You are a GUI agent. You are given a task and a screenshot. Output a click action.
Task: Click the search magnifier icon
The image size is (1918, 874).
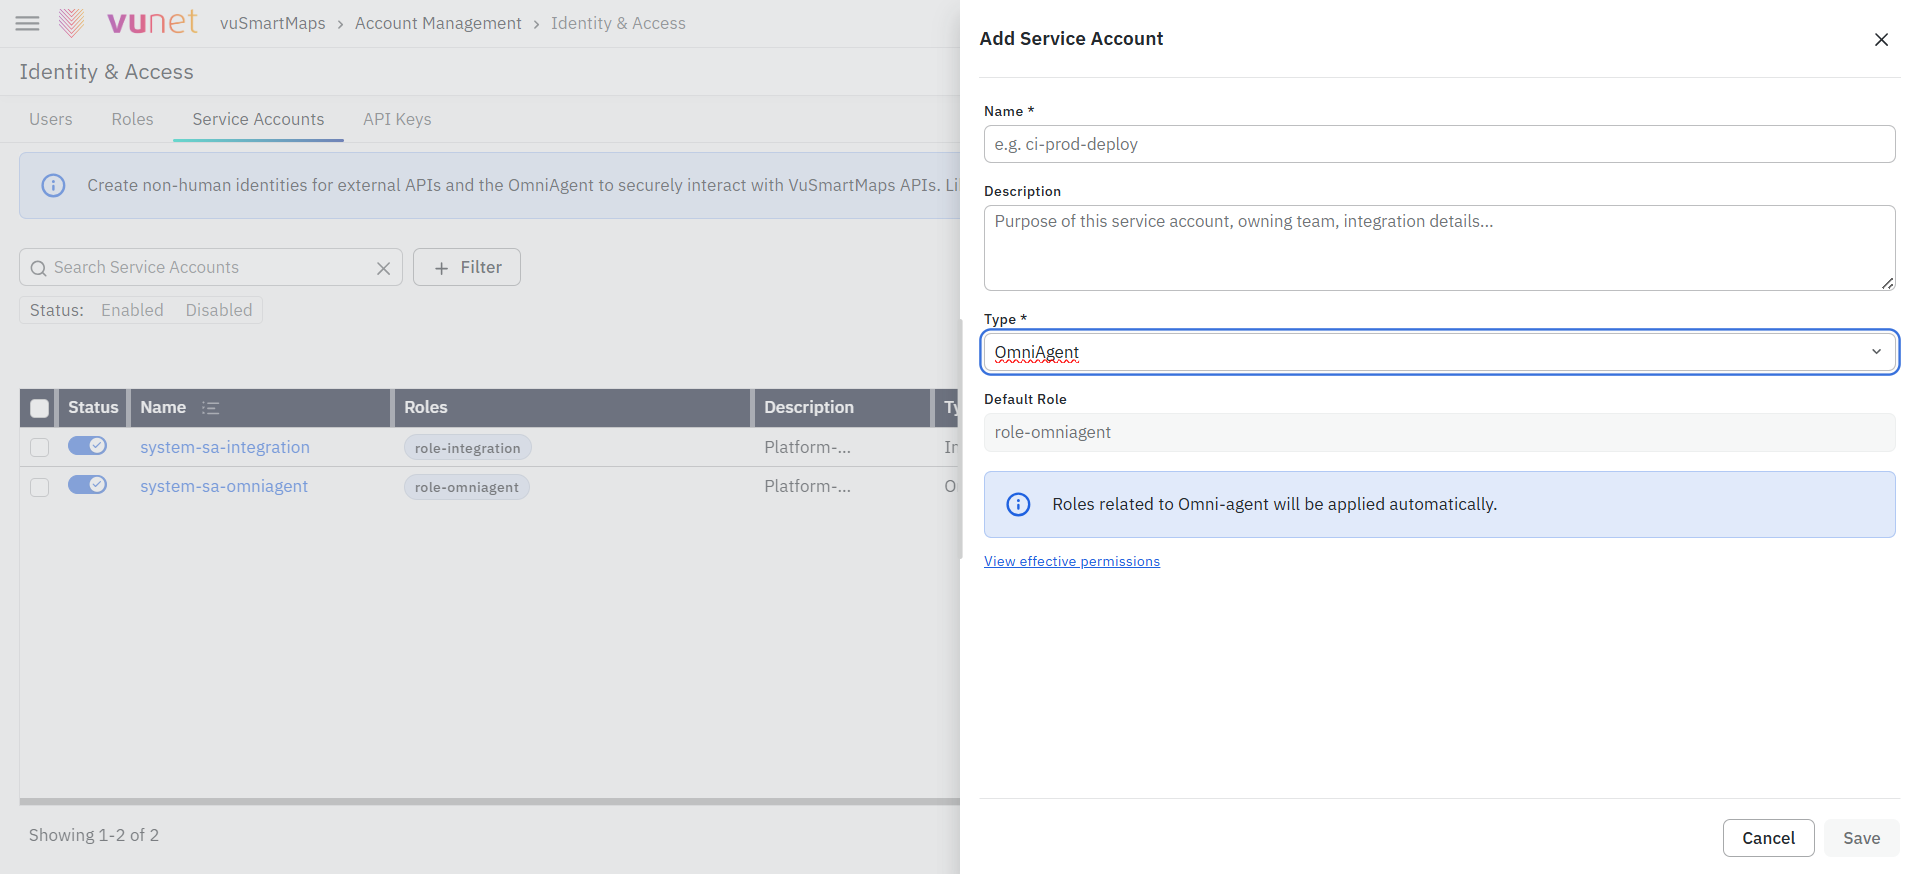39,268
